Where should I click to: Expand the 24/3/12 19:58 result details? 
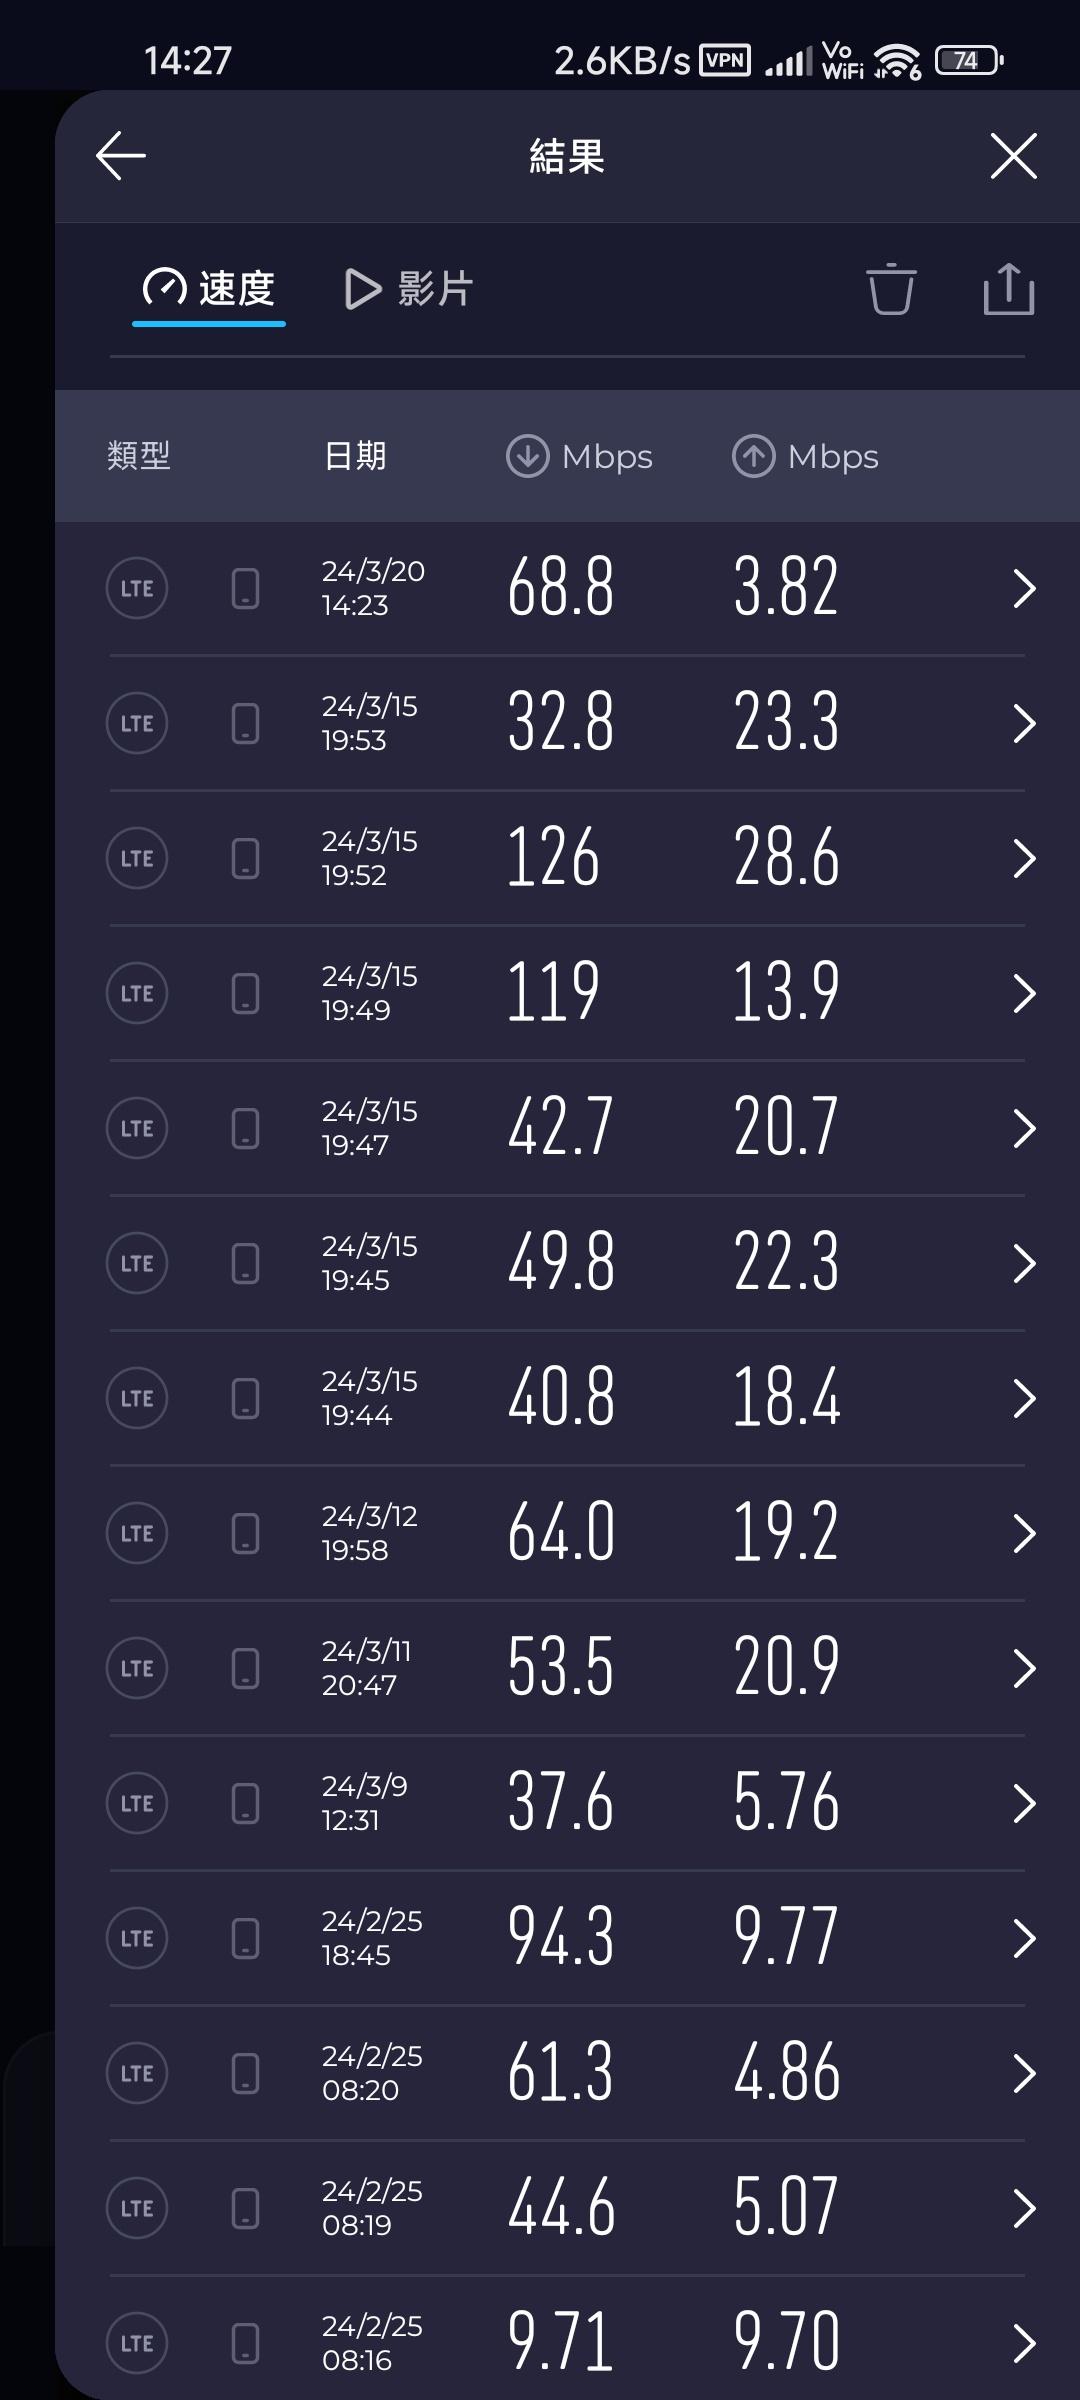pyautogui.click(x=1024, y=1533)
